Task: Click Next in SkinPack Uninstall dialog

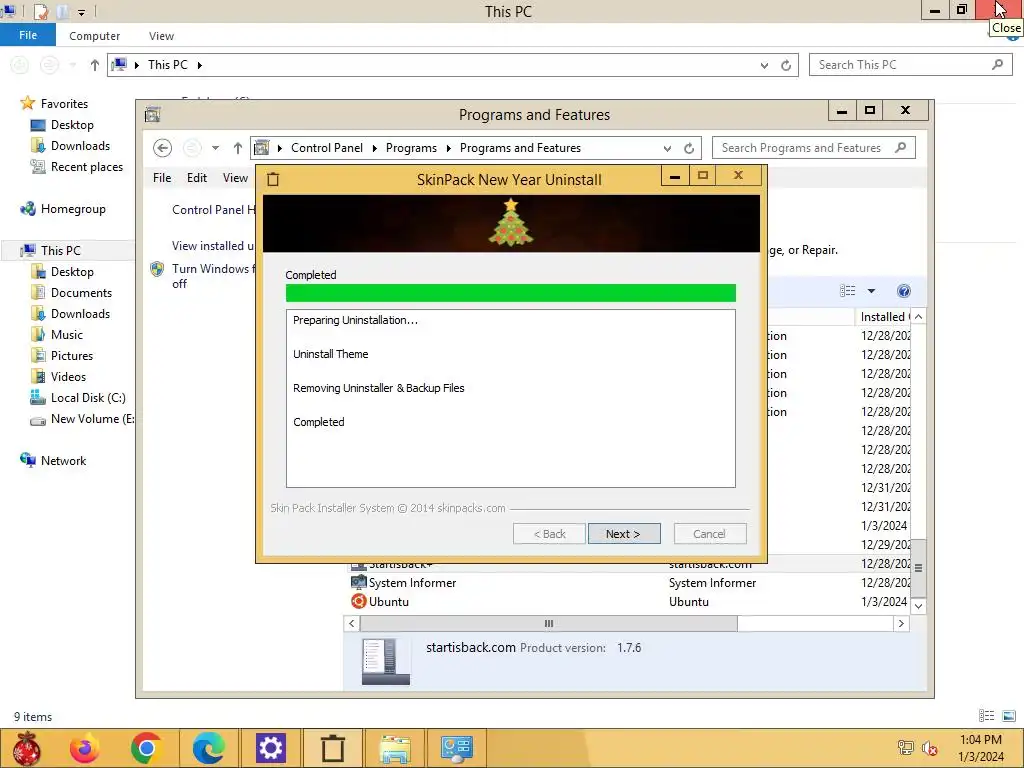Action: pyautogui.click(x=624, y=534)
